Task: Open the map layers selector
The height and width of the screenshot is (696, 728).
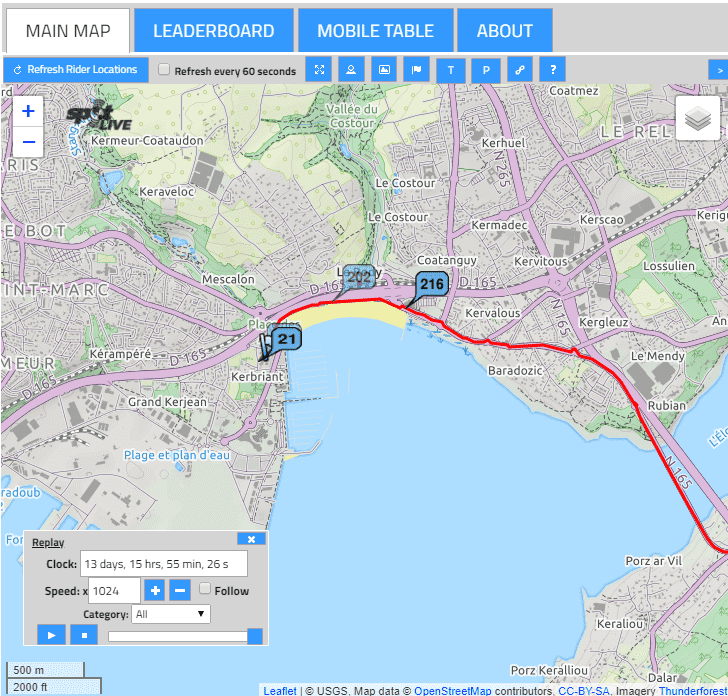Action: click(x=698, y=120)
